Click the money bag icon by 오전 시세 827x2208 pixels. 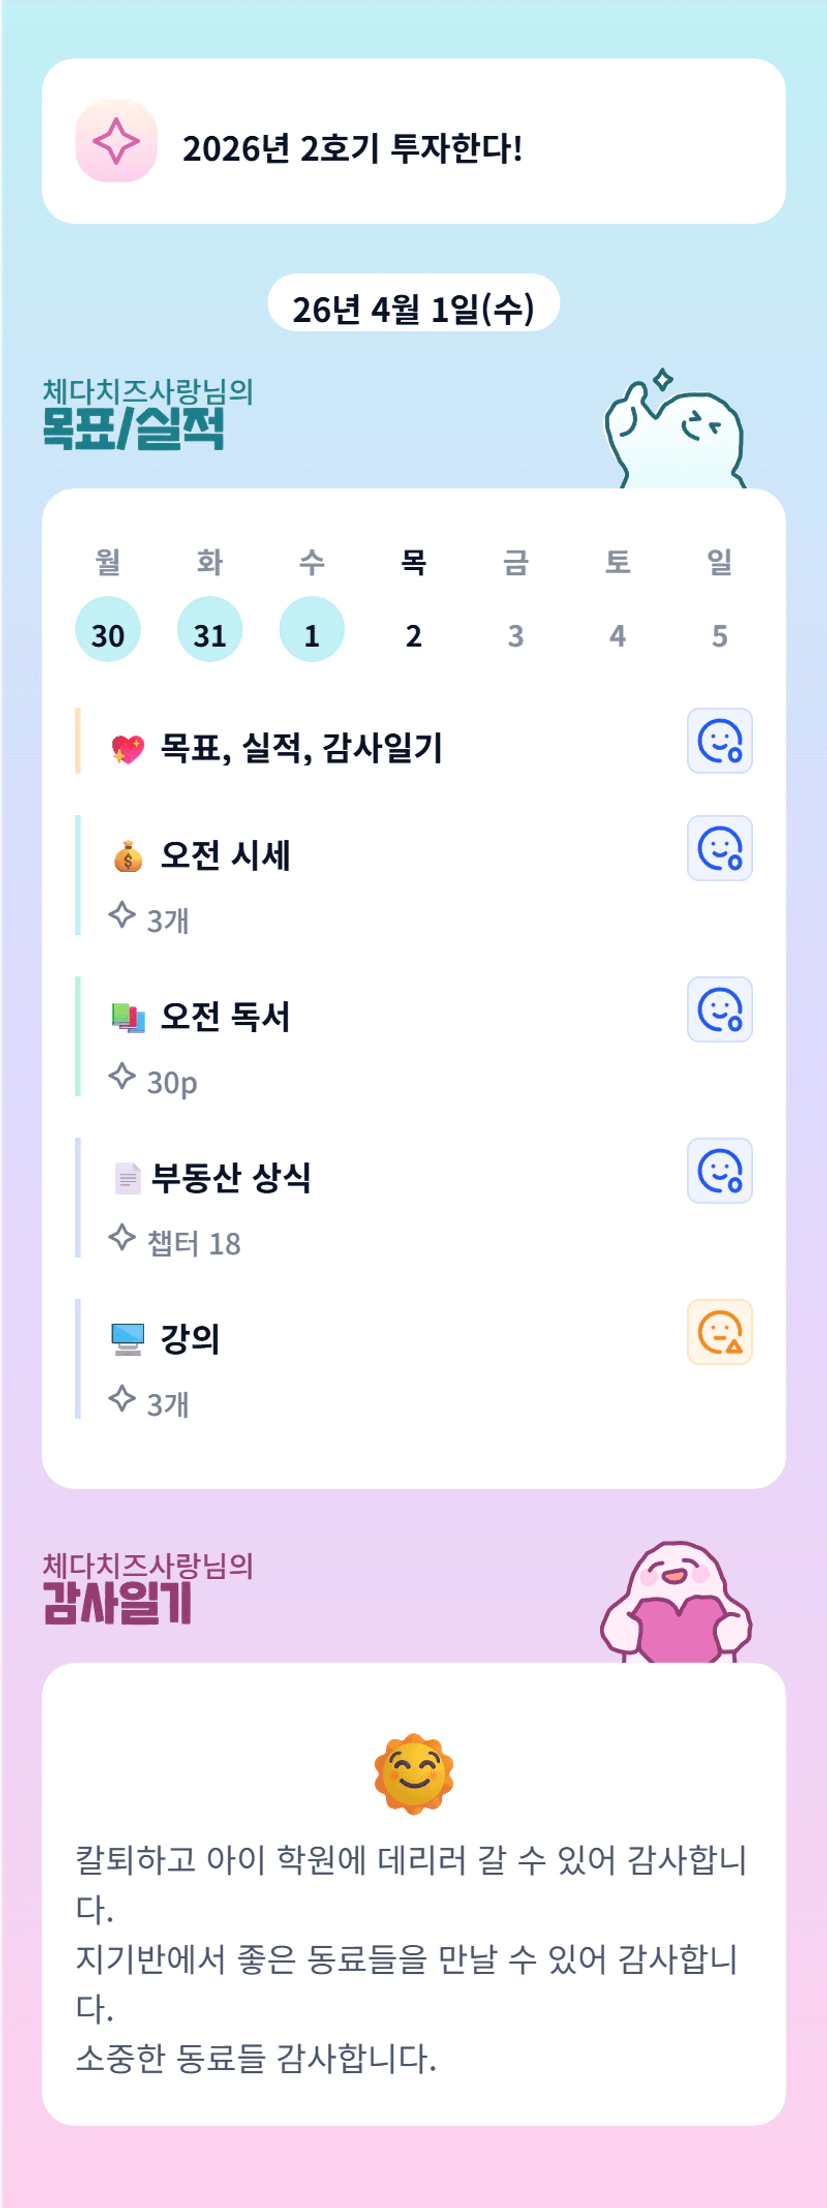coord(128,856)
